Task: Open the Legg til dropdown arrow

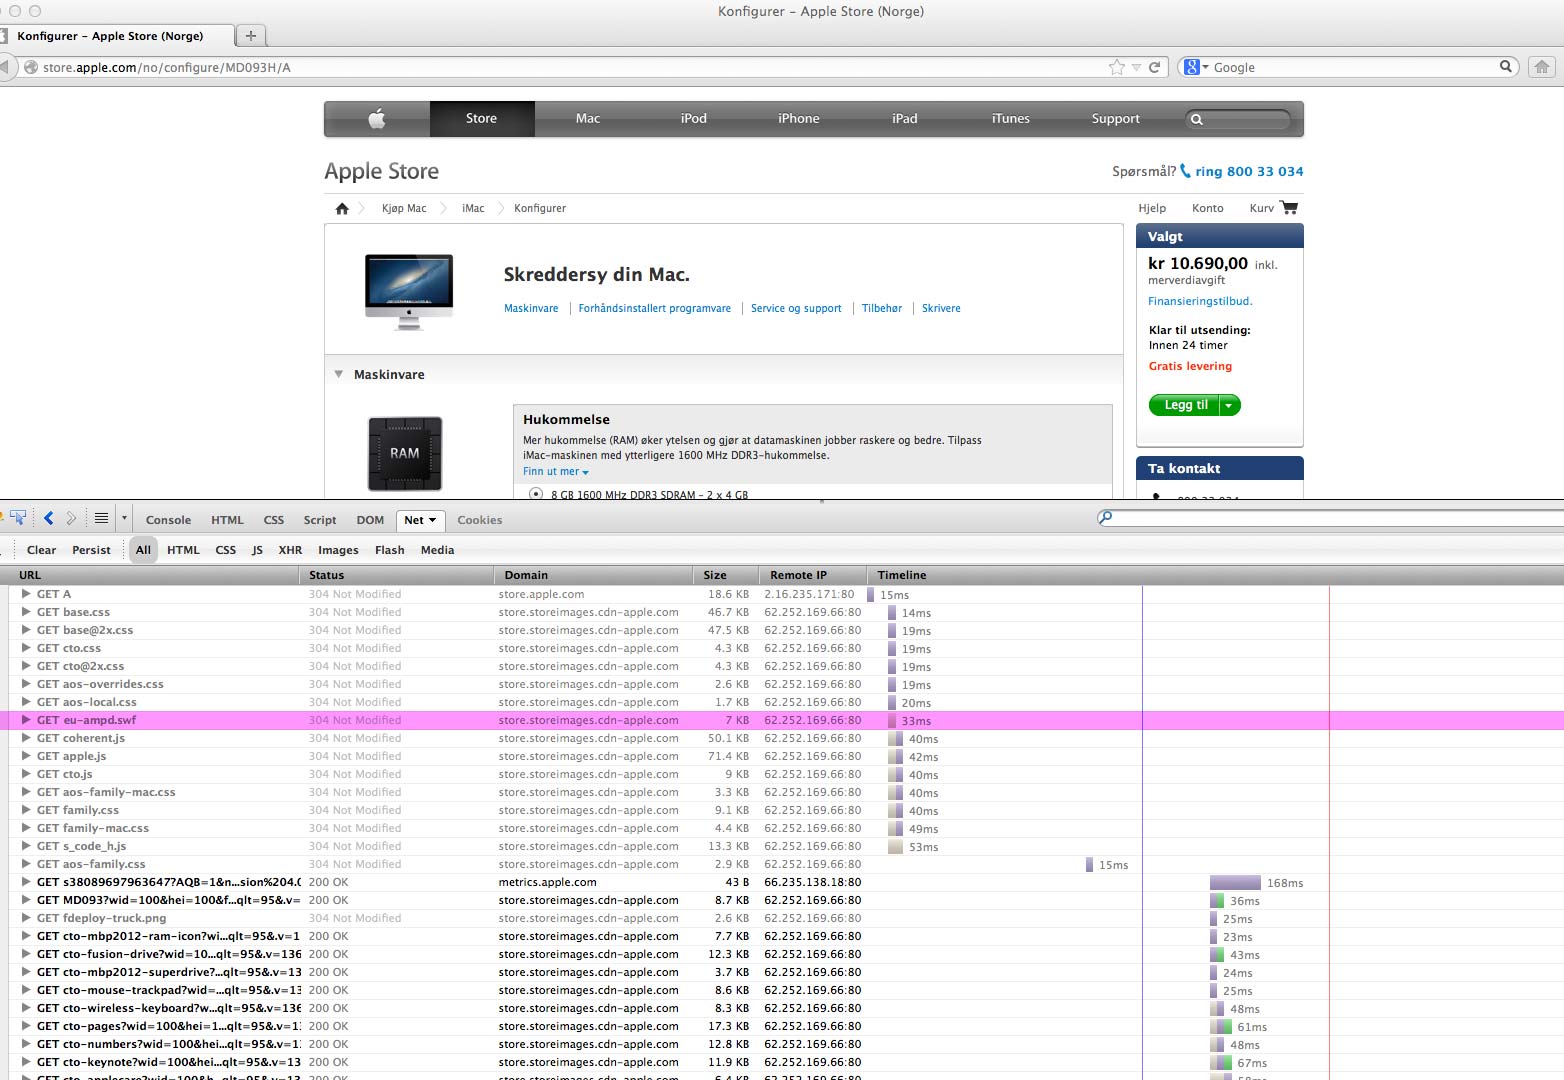Action: (1229, 405)
